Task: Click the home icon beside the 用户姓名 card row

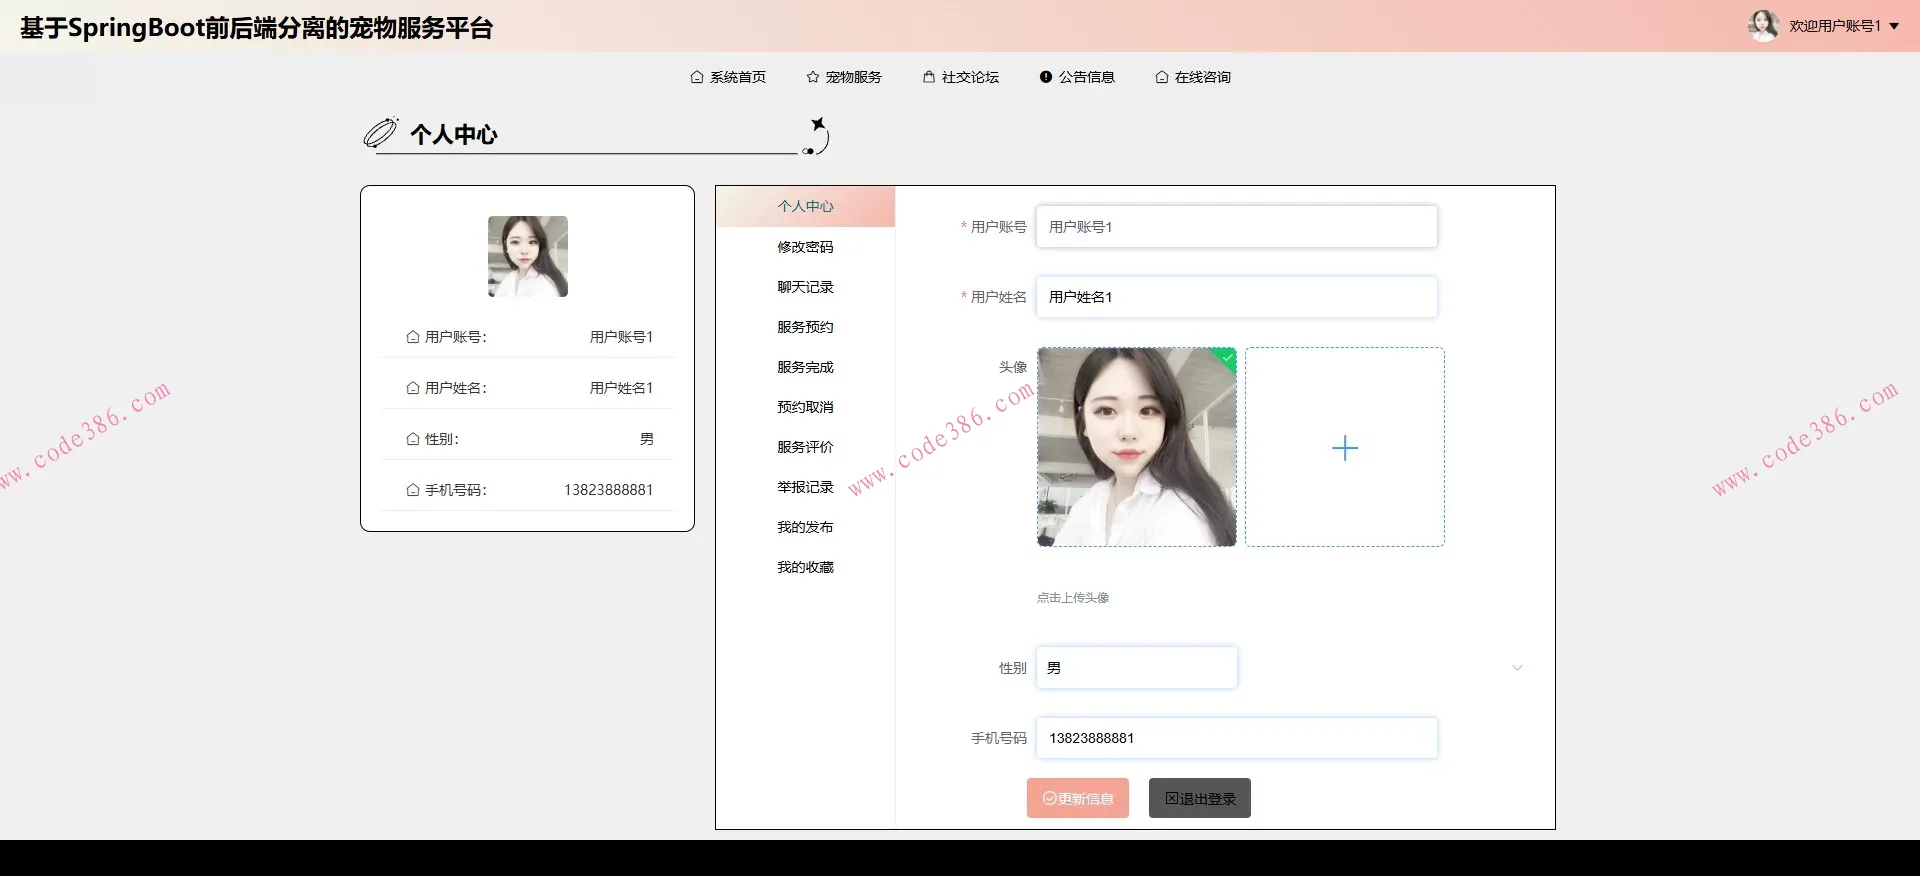Action: point(413,388)
